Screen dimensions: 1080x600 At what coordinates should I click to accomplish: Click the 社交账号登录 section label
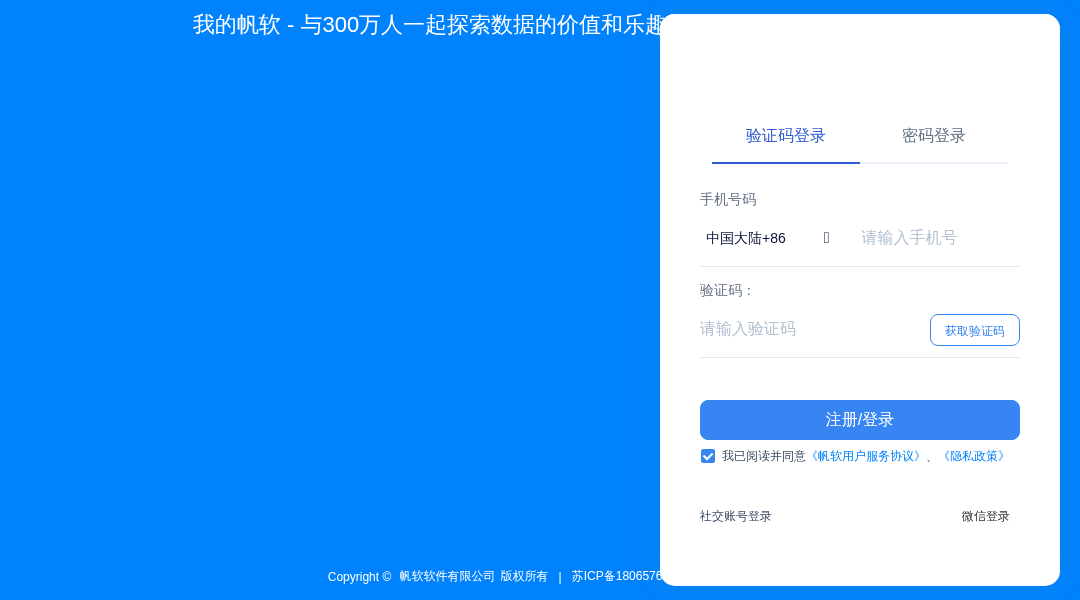click(x=735, y=516)
